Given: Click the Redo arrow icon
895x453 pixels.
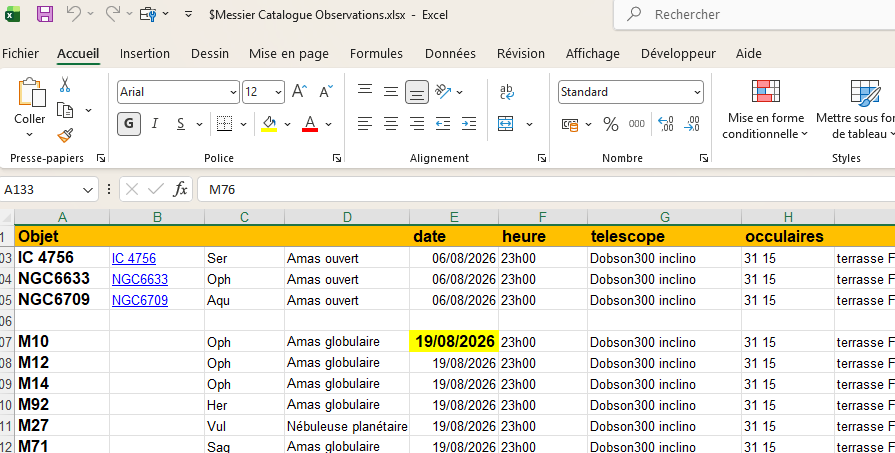Looking at the screenshot, I should pos(113,13).
